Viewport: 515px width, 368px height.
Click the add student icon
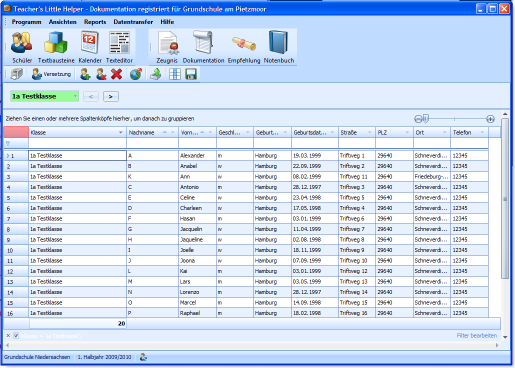coord(85,74)
